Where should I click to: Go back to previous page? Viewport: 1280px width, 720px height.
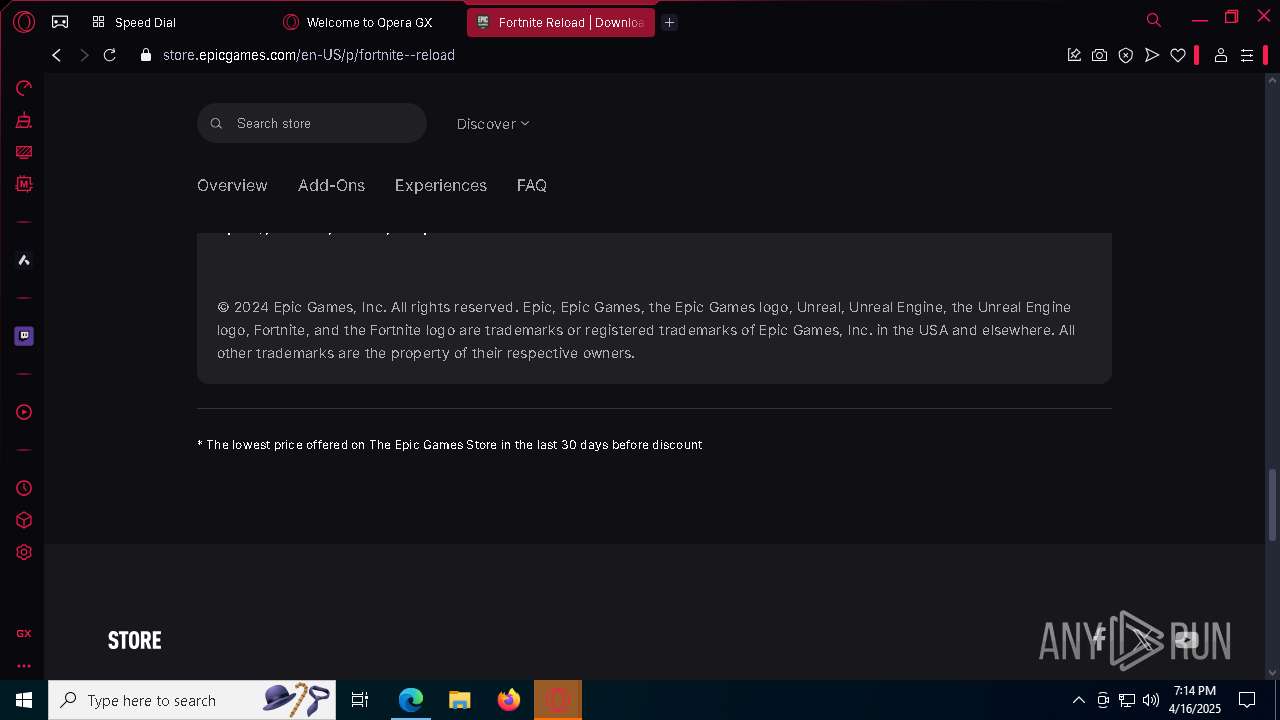coord(57,55)
